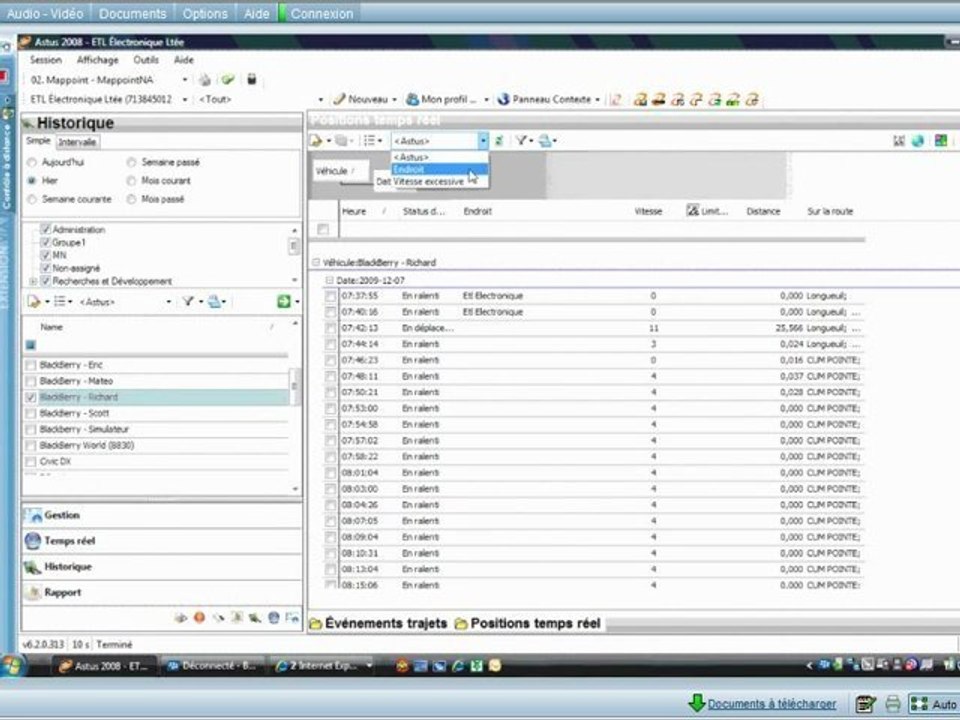This screenshot has height=720, width=960.
Task: Open the Nouveau dropdown button
Action: [365, 99]
